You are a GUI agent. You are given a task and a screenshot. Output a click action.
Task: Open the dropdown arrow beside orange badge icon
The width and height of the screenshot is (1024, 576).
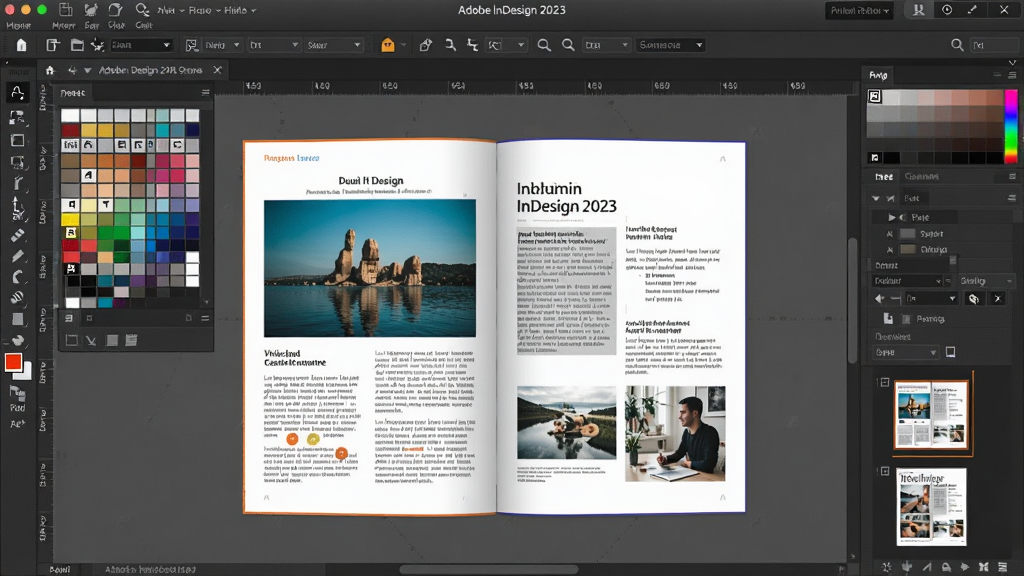[x=404, y=45]
